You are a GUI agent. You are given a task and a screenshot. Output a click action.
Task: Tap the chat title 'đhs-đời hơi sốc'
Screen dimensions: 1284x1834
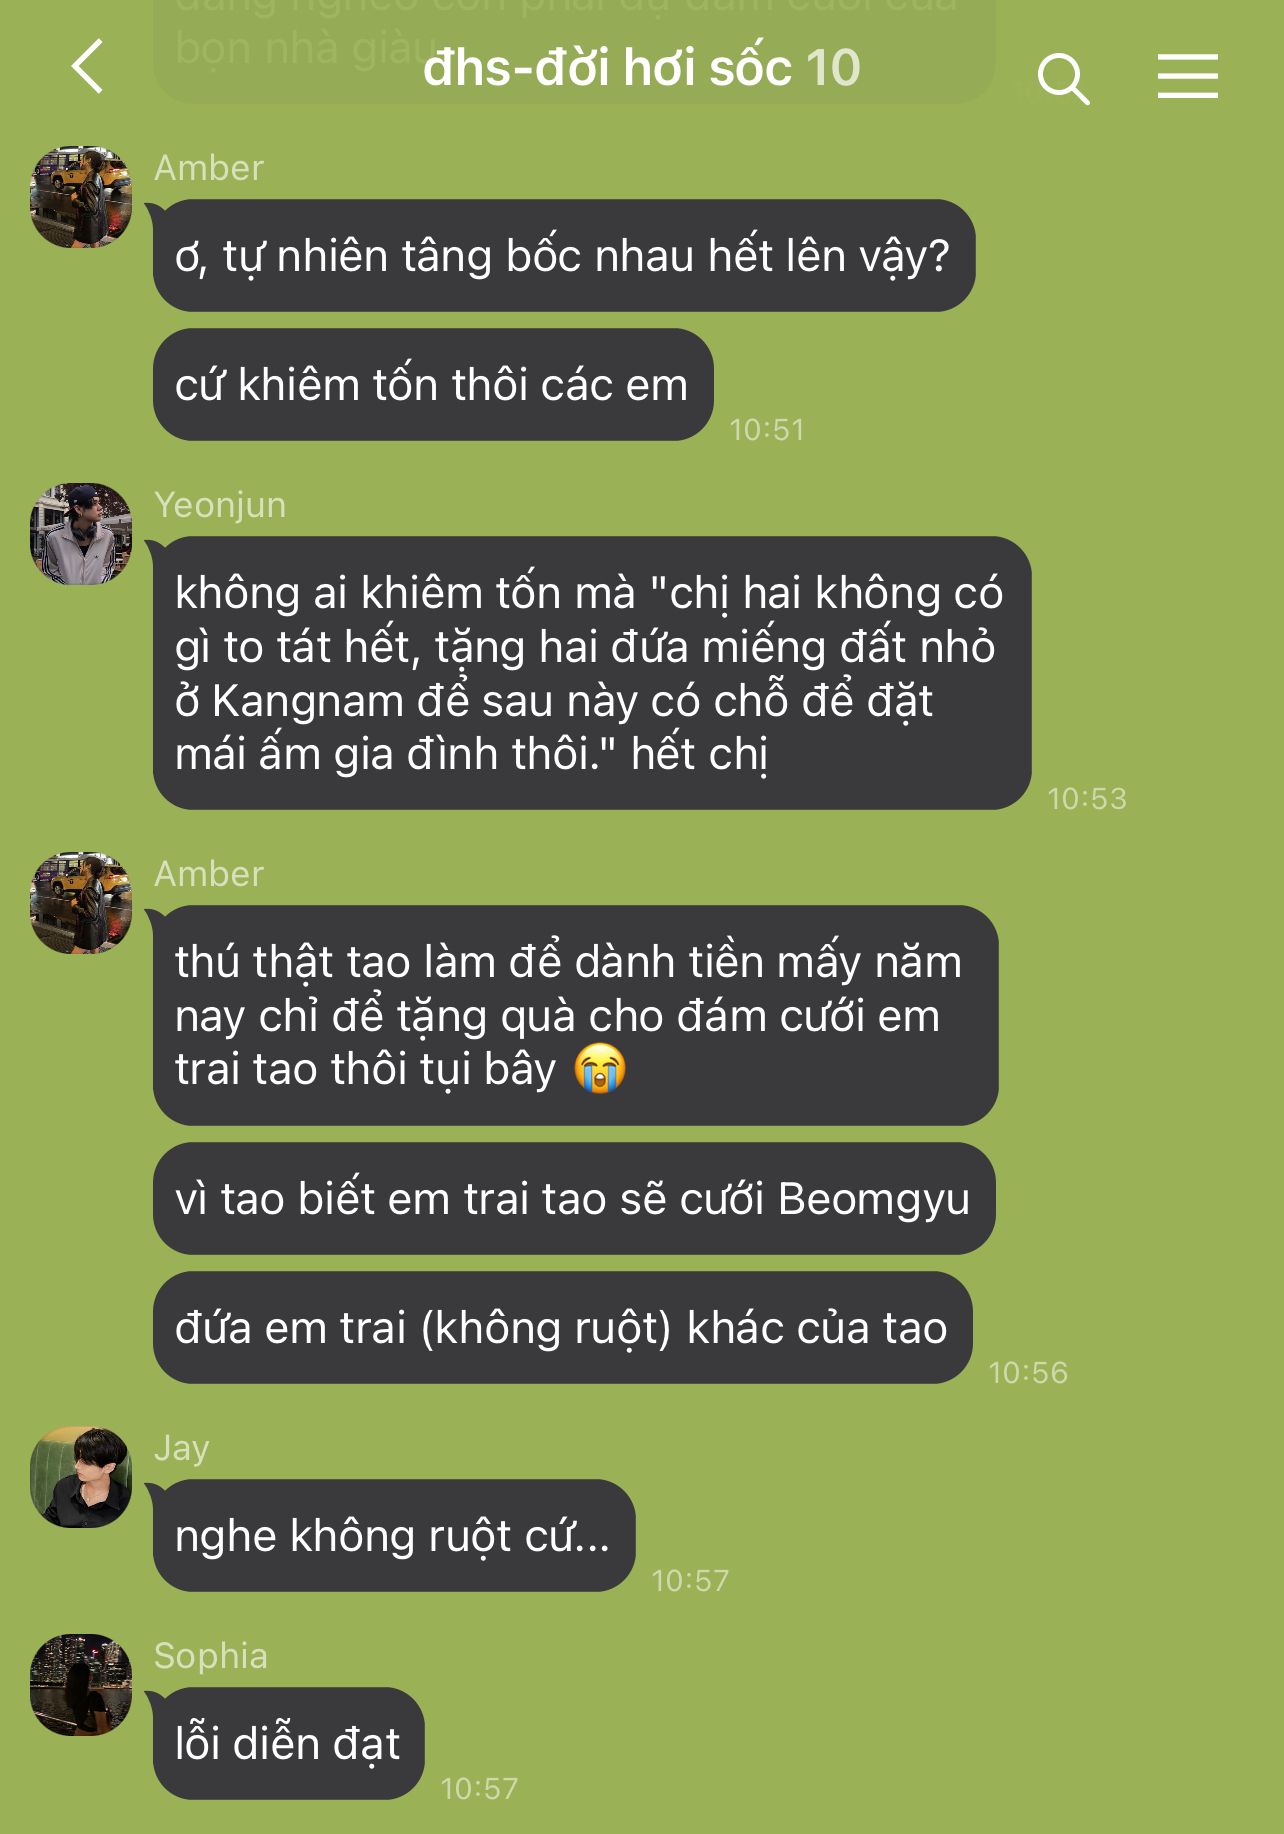tap(608, 68)
